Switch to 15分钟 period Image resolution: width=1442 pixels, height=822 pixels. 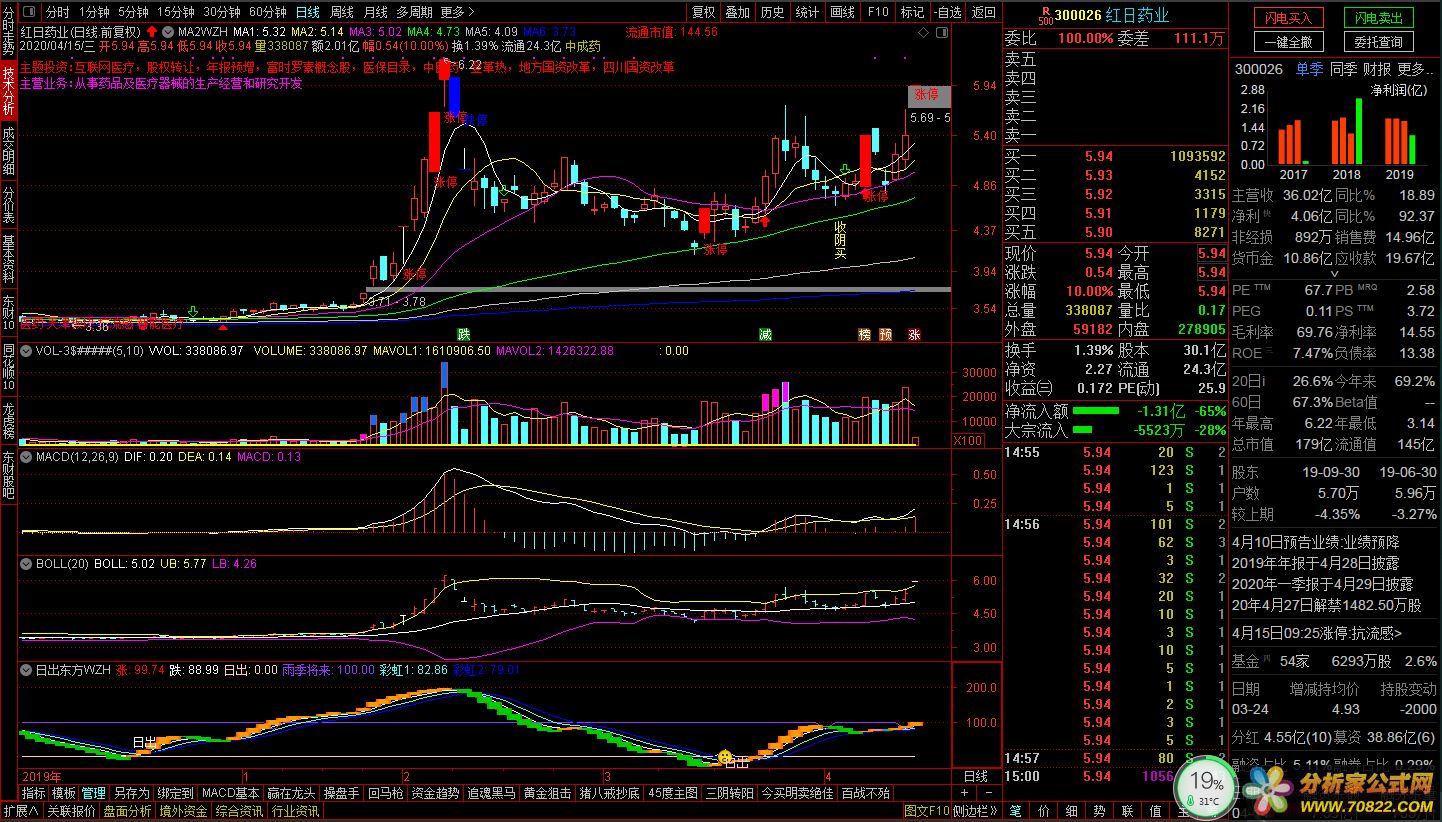pyautogui.click(x=175, y=12)
